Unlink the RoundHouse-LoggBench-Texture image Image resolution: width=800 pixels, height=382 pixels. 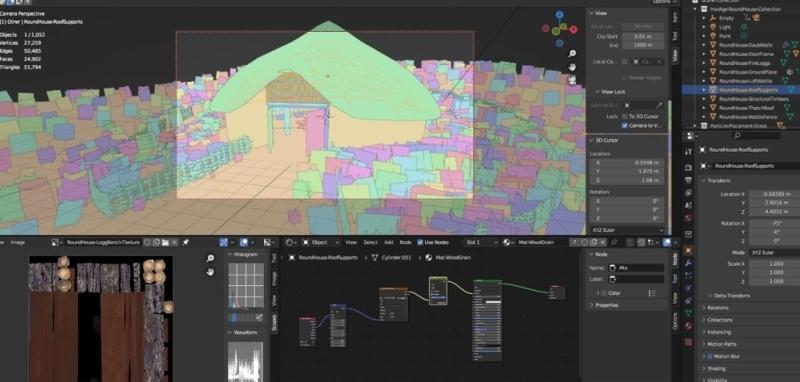(x=173, y=242)
